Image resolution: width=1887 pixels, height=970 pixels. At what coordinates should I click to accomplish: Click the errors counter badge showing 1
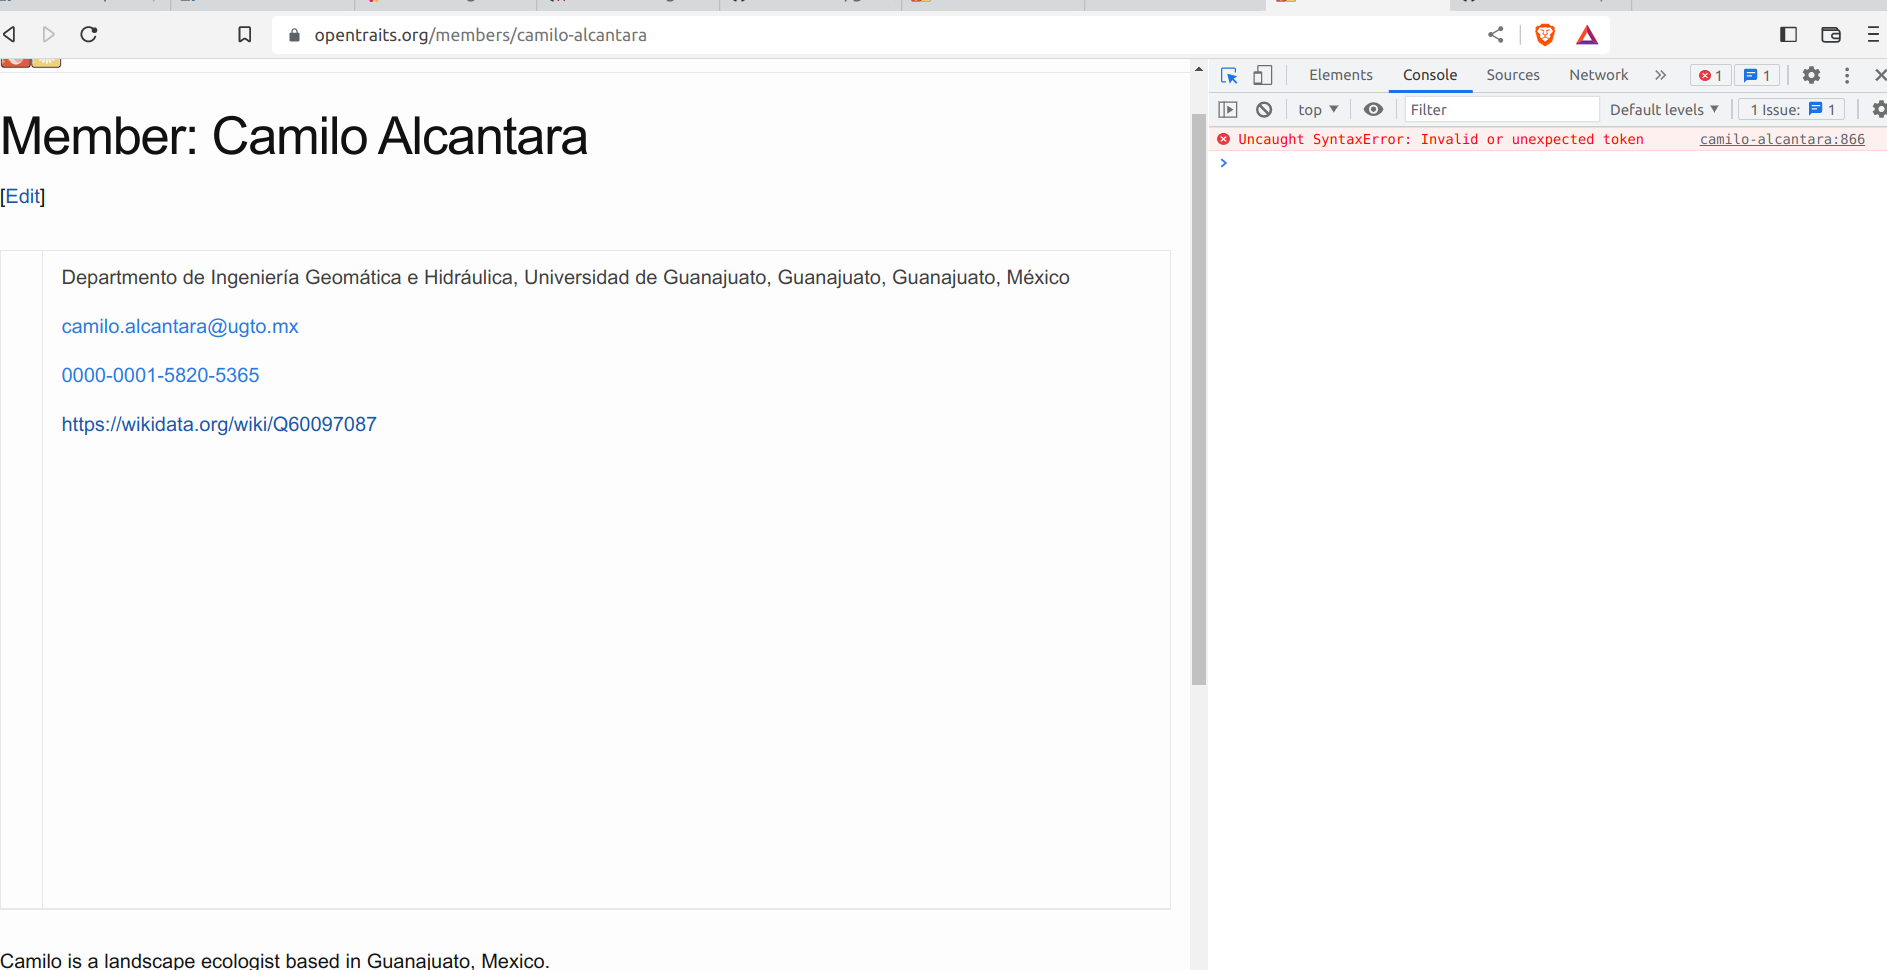pos(1710,75)
